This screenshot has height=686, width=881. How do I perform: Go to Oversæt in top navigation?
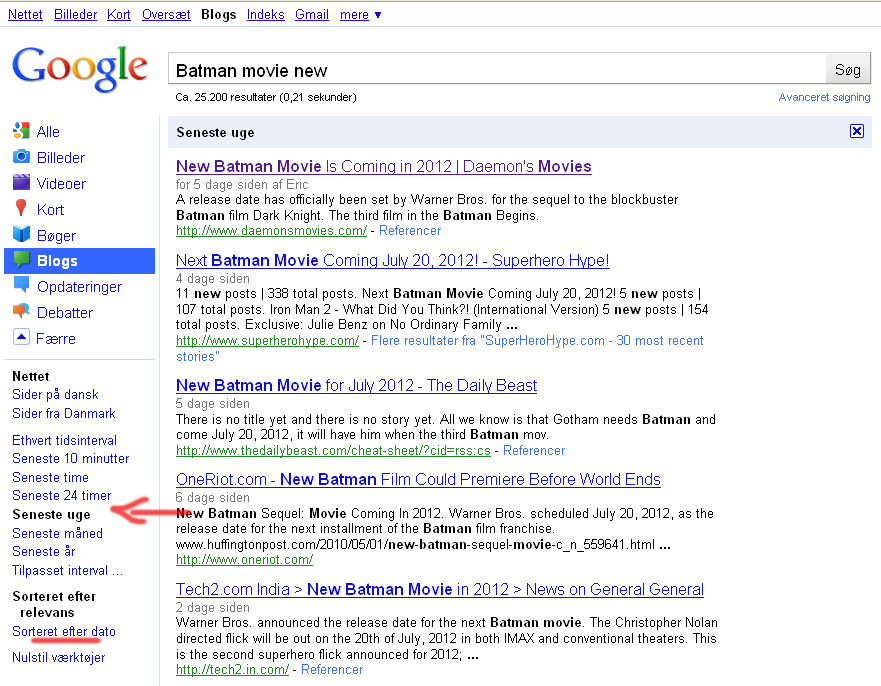click(x=166, y=15)
